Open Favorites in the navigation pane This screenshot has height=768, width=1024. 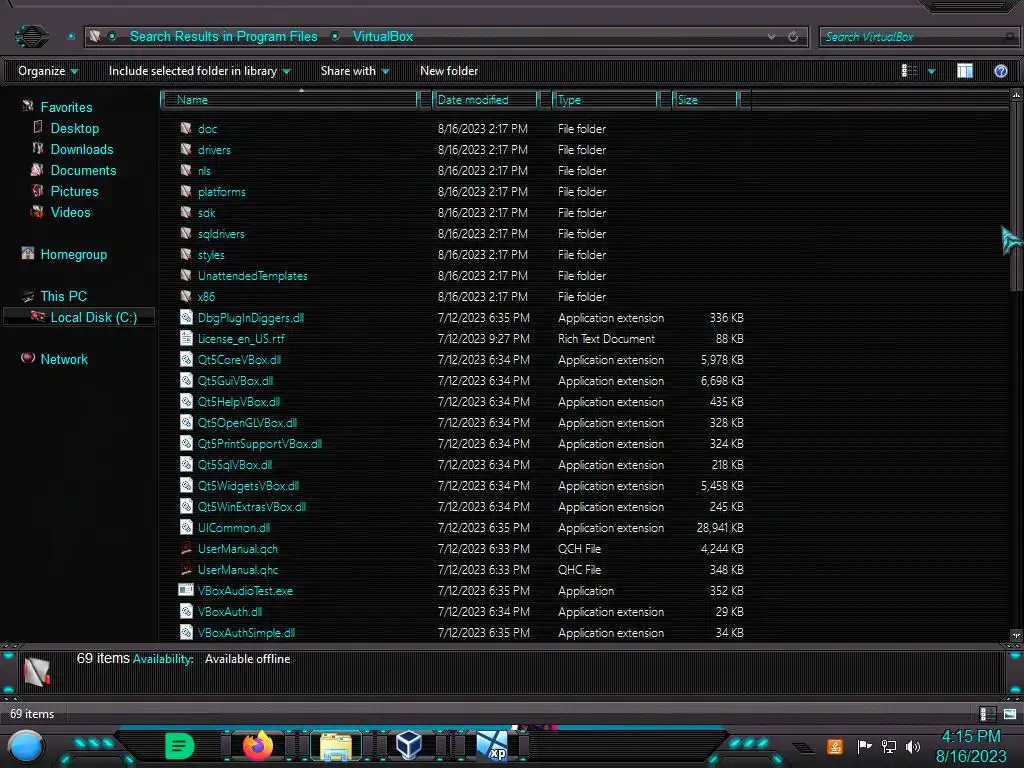[66, 107]
